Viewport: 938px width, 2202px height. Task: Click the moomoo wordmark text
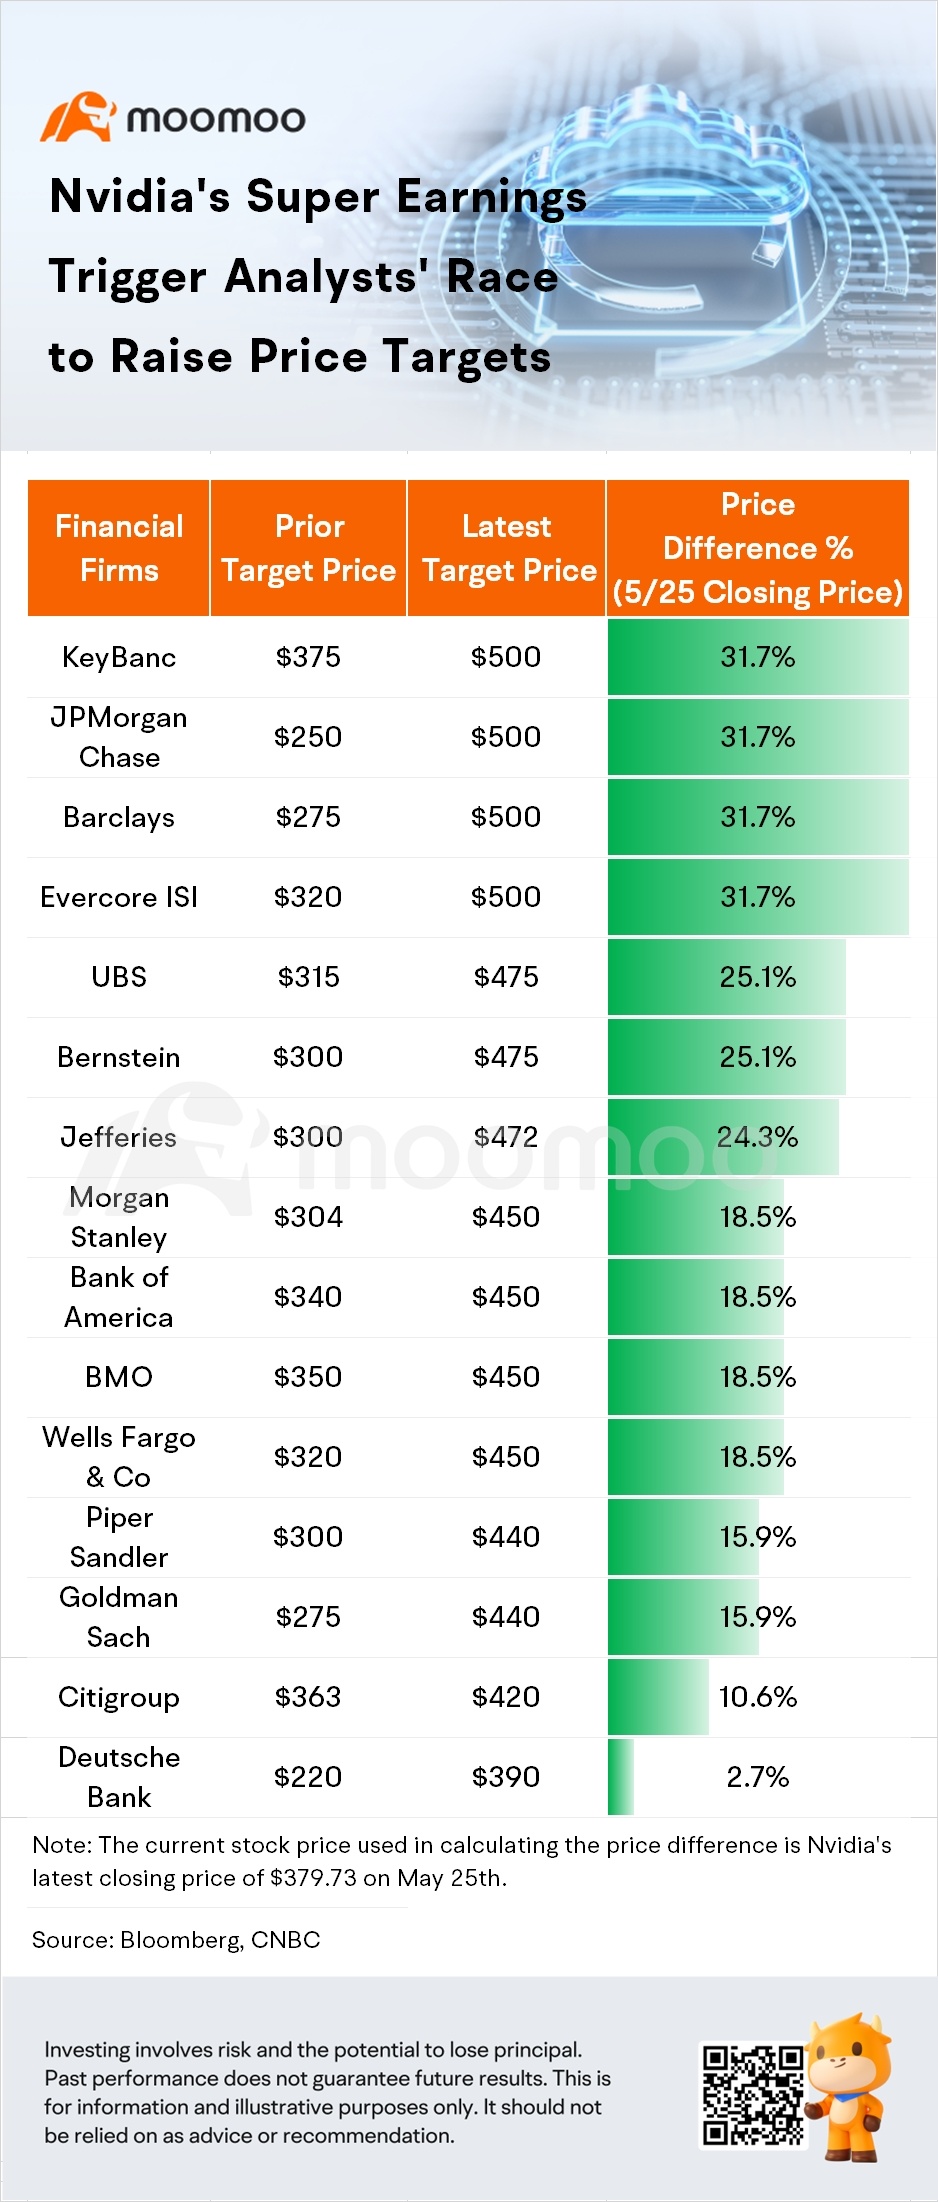pos(216,119)
